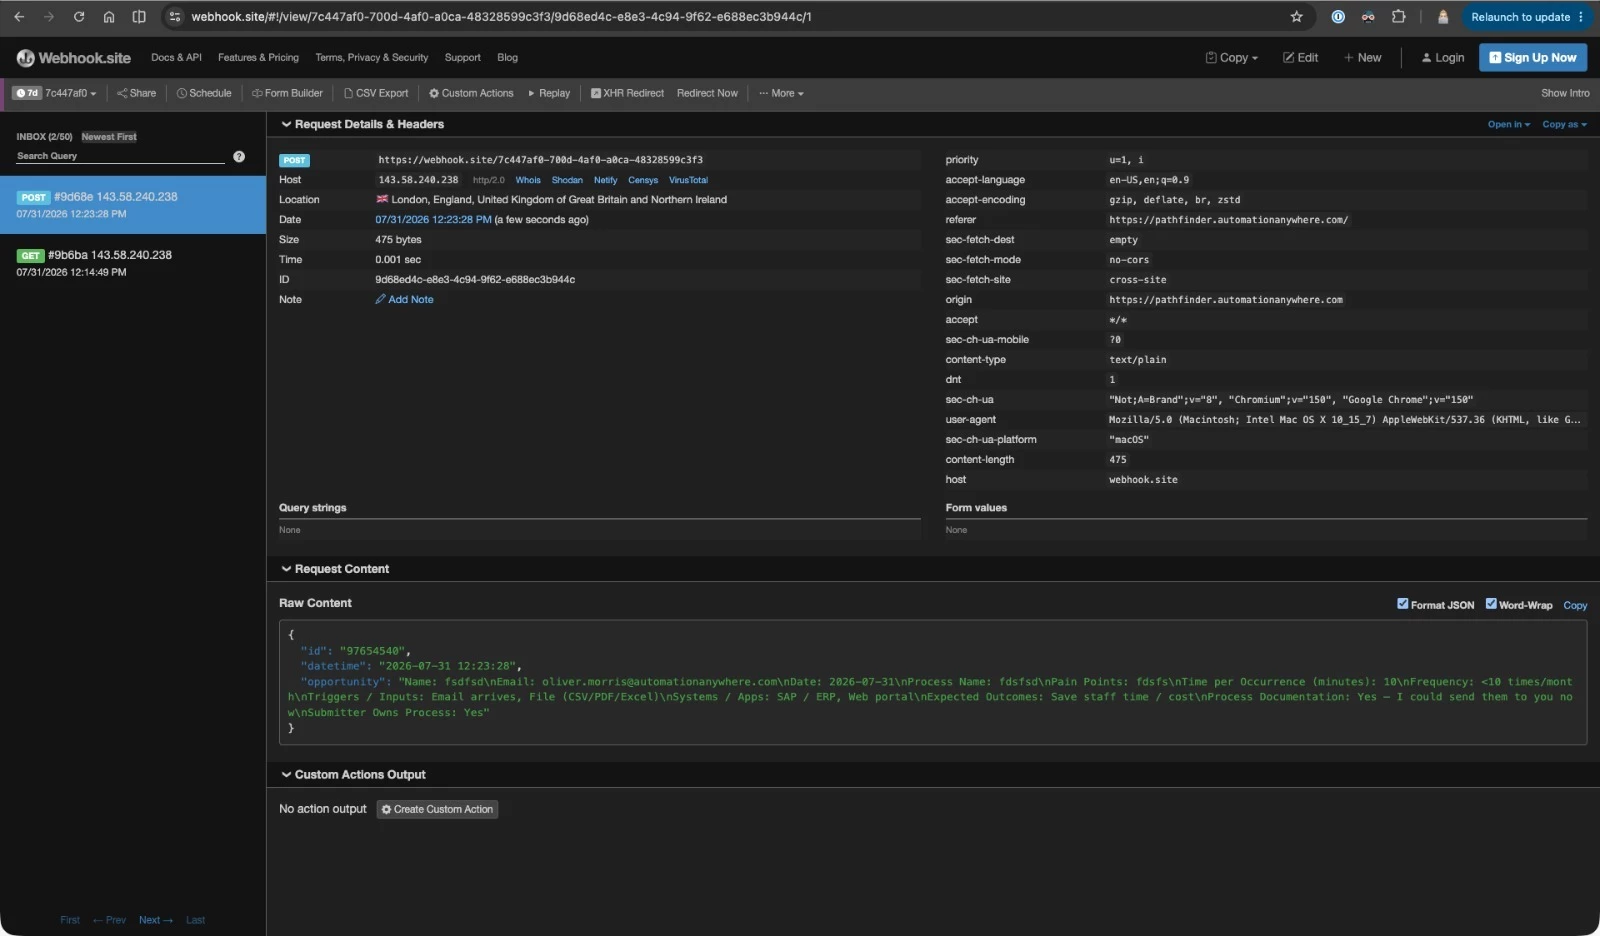1600x936 pixels.
Task: Open Docs & API menu
Action: point(176,58)
